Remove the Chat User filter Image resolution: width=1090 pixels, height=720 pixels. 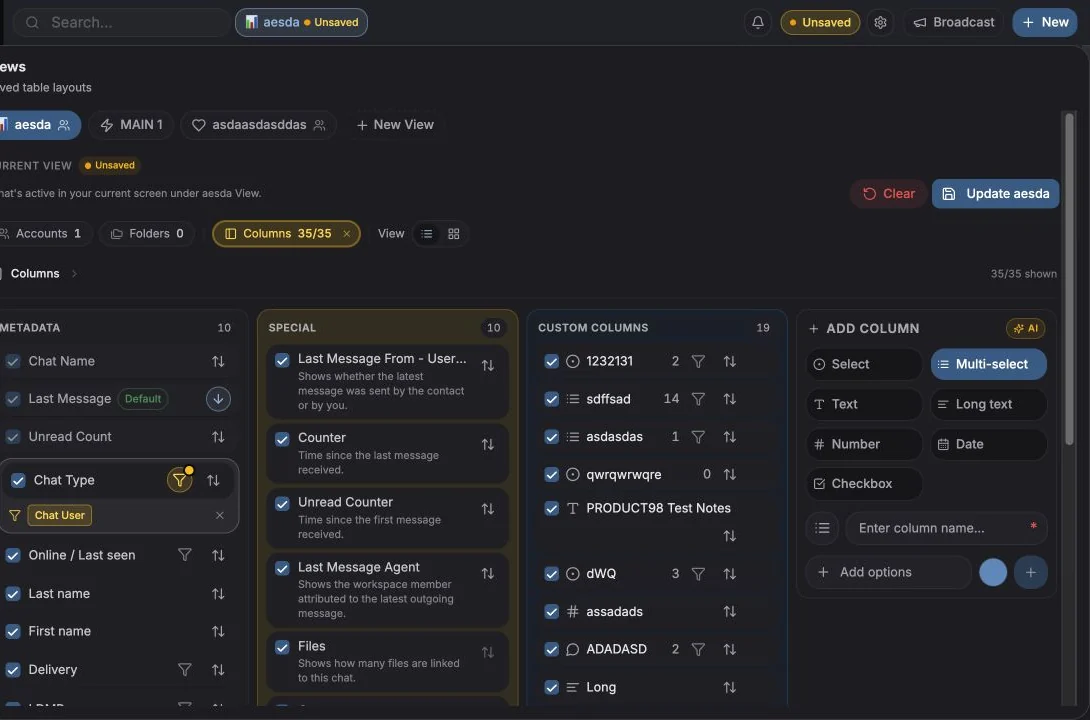pyautogui.click(x=220, y=515)
